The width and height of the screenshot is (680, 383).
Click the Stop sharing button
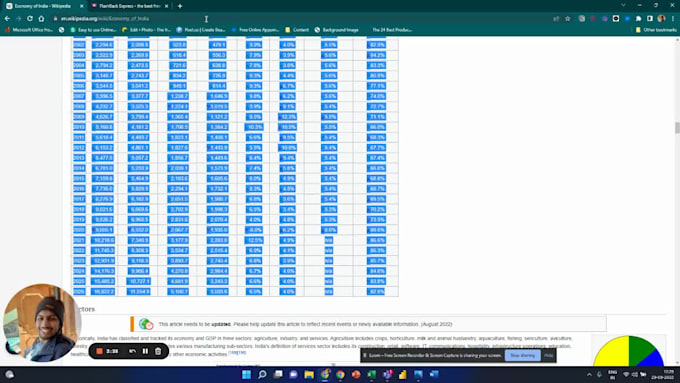[522, 355]
